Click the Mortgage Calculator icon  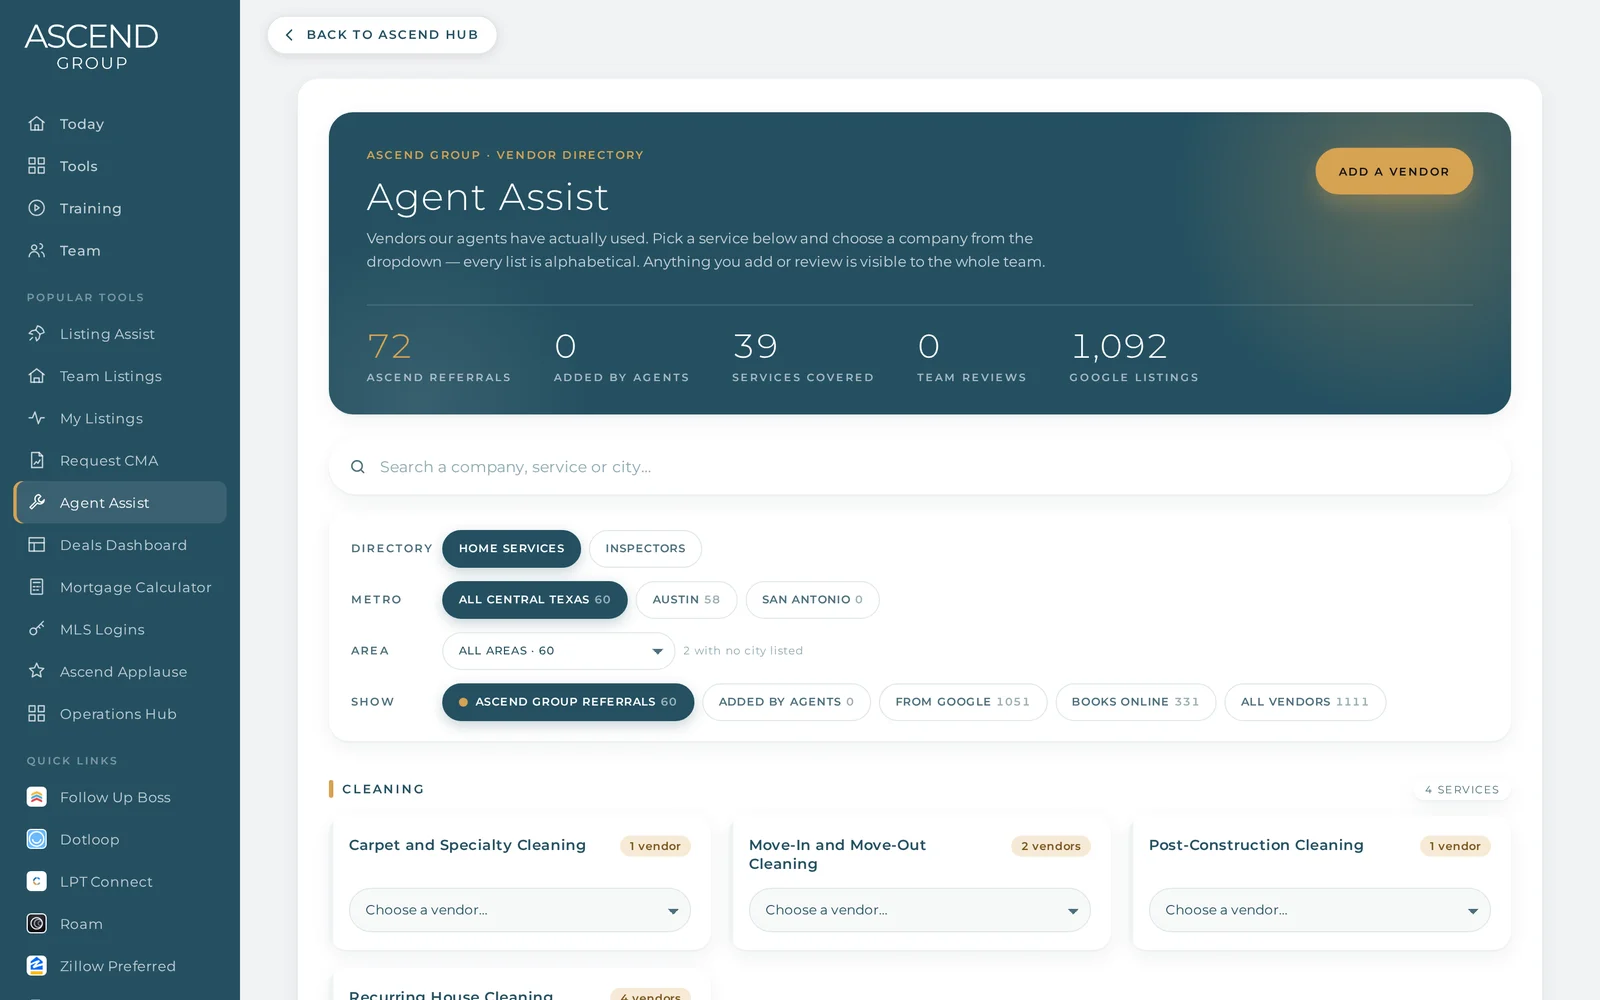(37, 587)
